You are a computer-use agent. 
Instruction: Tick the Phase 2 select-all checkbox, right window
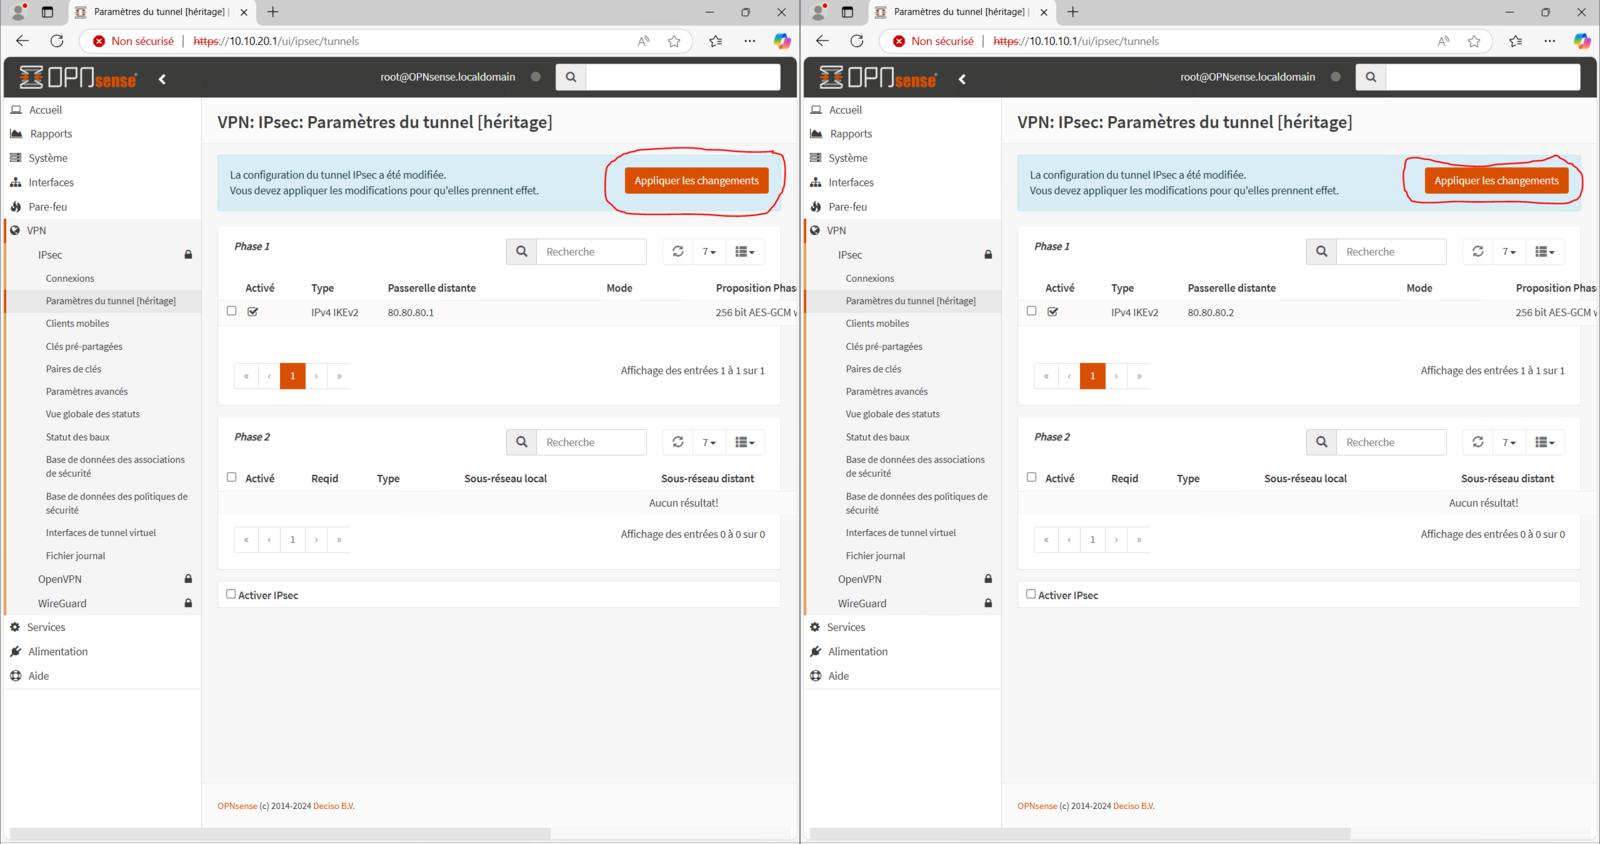pyautogui.click(x=1032, y=477)
